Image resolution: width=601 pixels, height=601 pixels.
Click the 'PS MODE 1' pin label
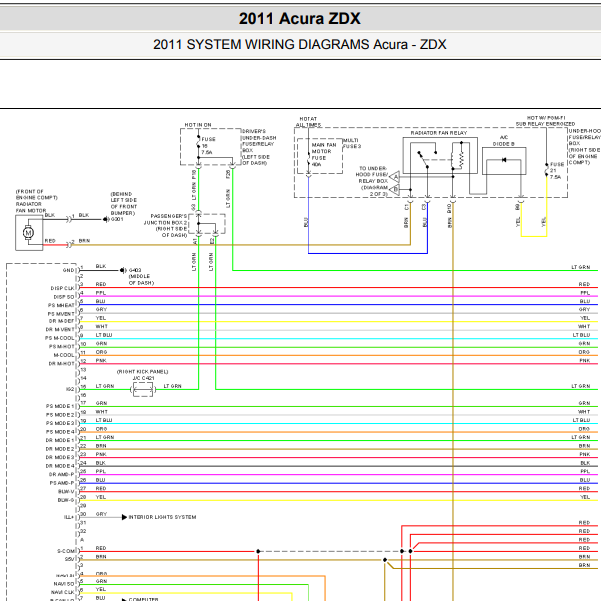click(60, 406)
